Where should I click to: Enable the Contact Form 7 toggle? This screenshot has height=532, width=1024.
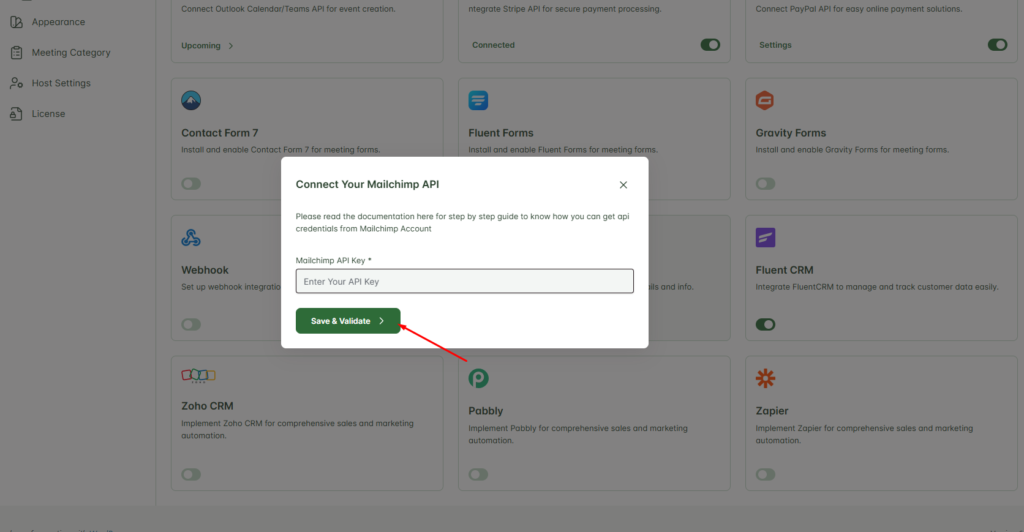point(191,184)
